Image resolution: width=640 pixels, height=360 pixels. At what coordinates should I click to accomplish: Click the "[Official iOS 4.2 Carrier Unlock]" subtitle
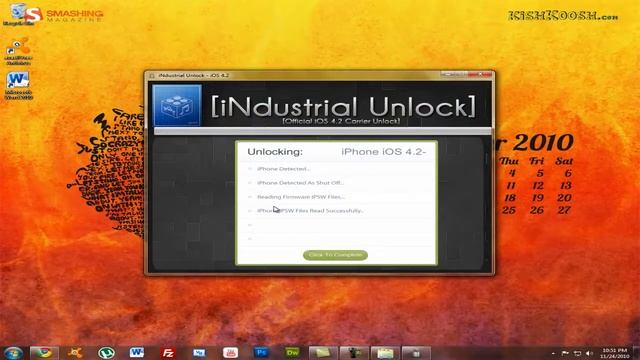(x=341, y=121)
